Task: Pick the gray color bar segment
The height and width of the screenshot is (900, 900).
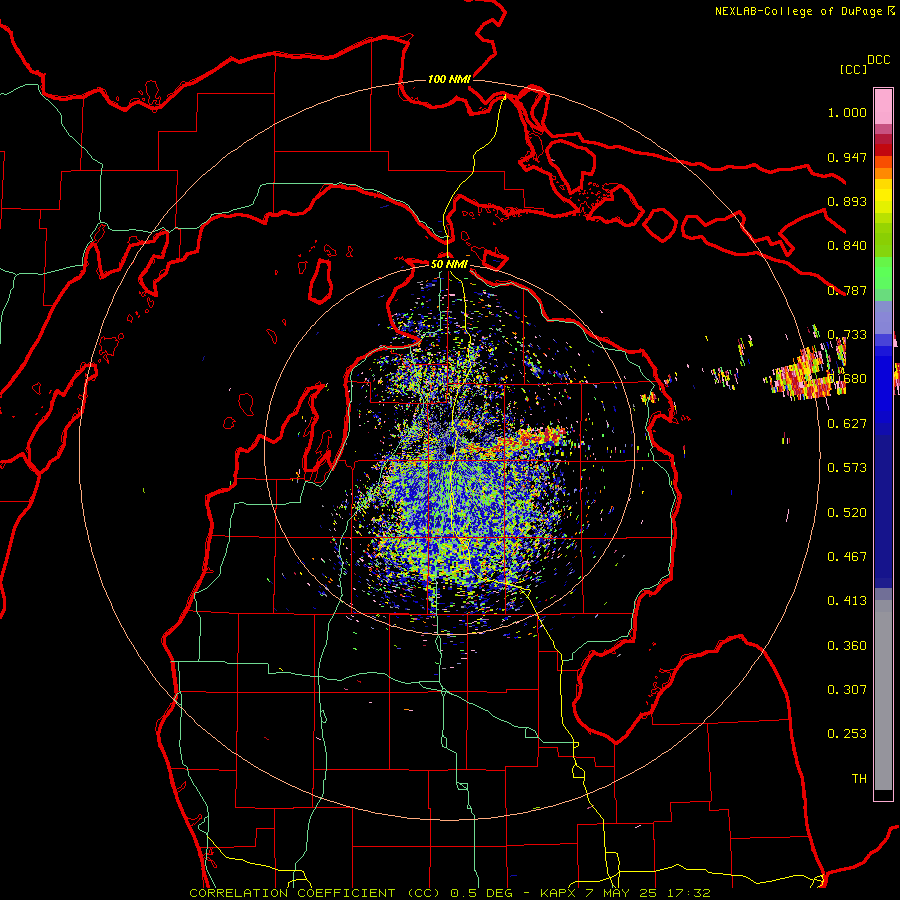Action: (x=883, y=695)
